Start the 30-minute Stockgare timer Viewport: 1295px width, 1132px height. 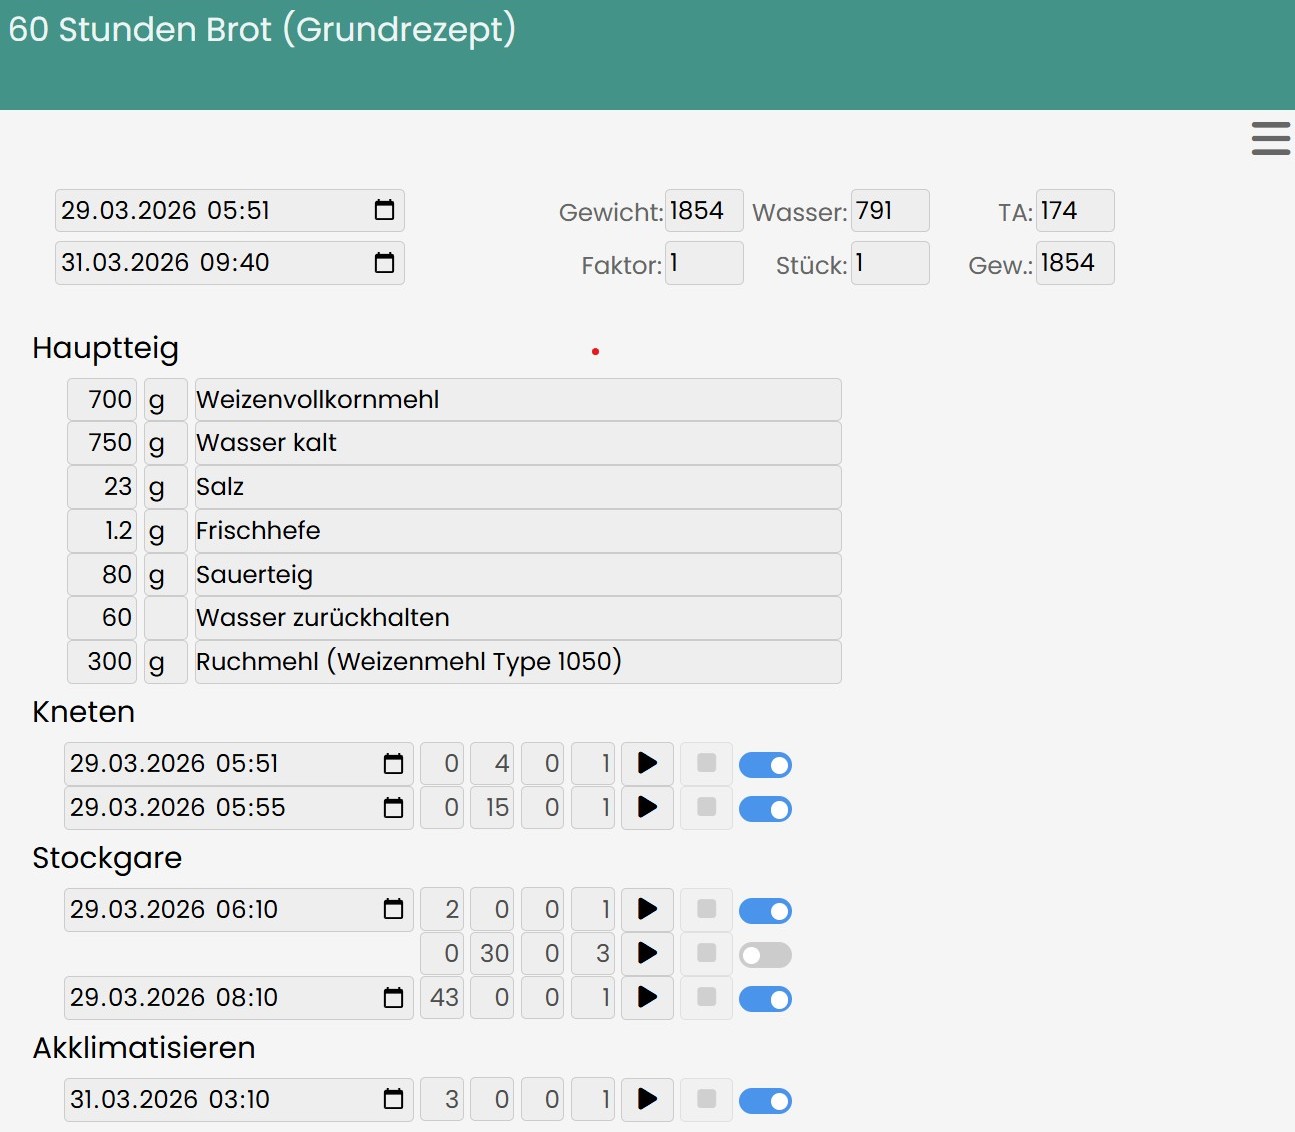point(647,954)
